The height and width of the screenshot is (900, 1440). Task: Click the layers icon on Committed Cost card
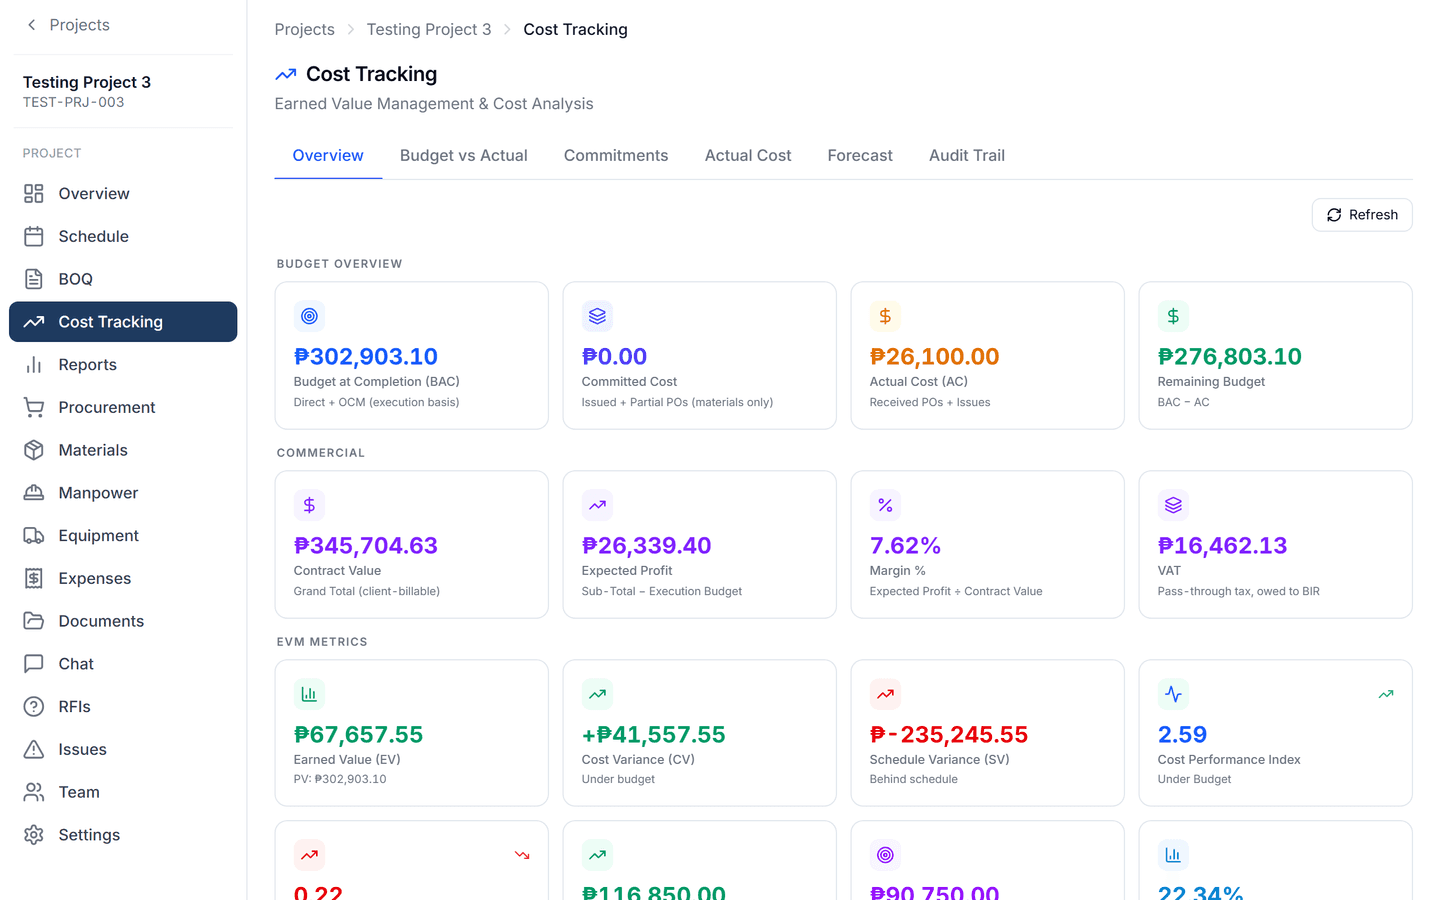(x=597, y=316)
